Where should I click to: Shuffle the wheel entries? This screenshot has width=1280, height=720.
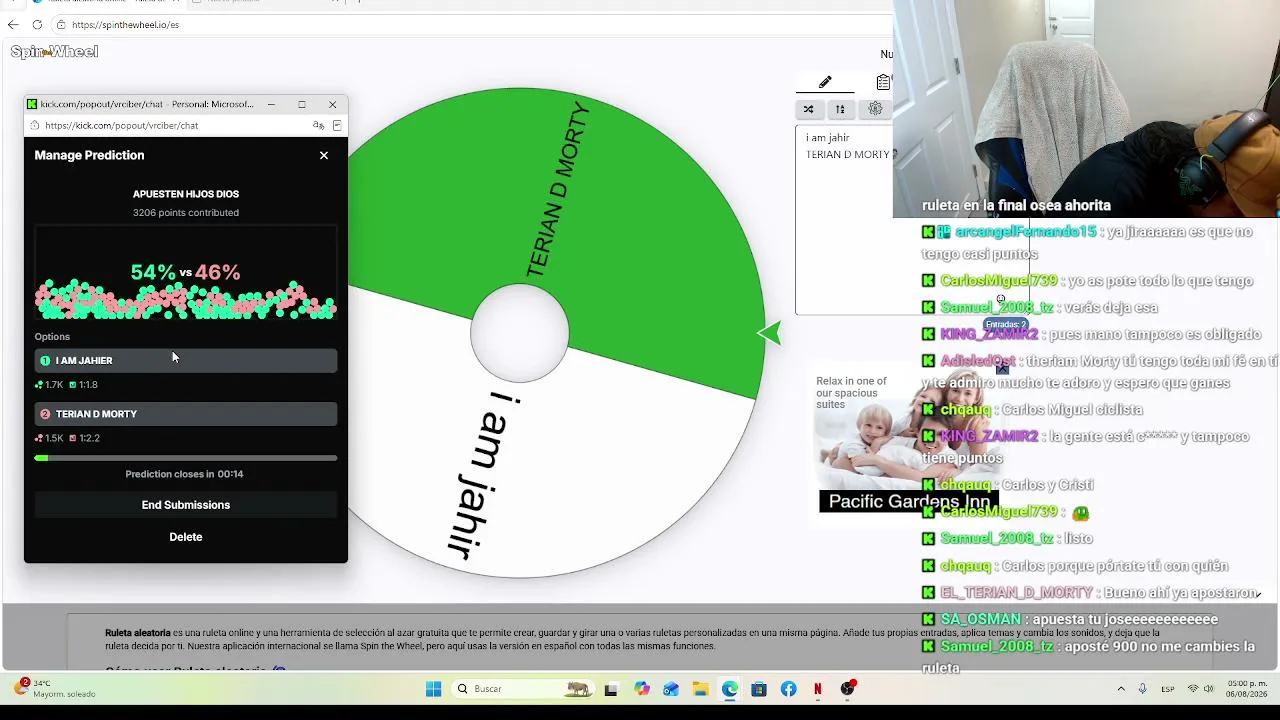tap(808, 109)
